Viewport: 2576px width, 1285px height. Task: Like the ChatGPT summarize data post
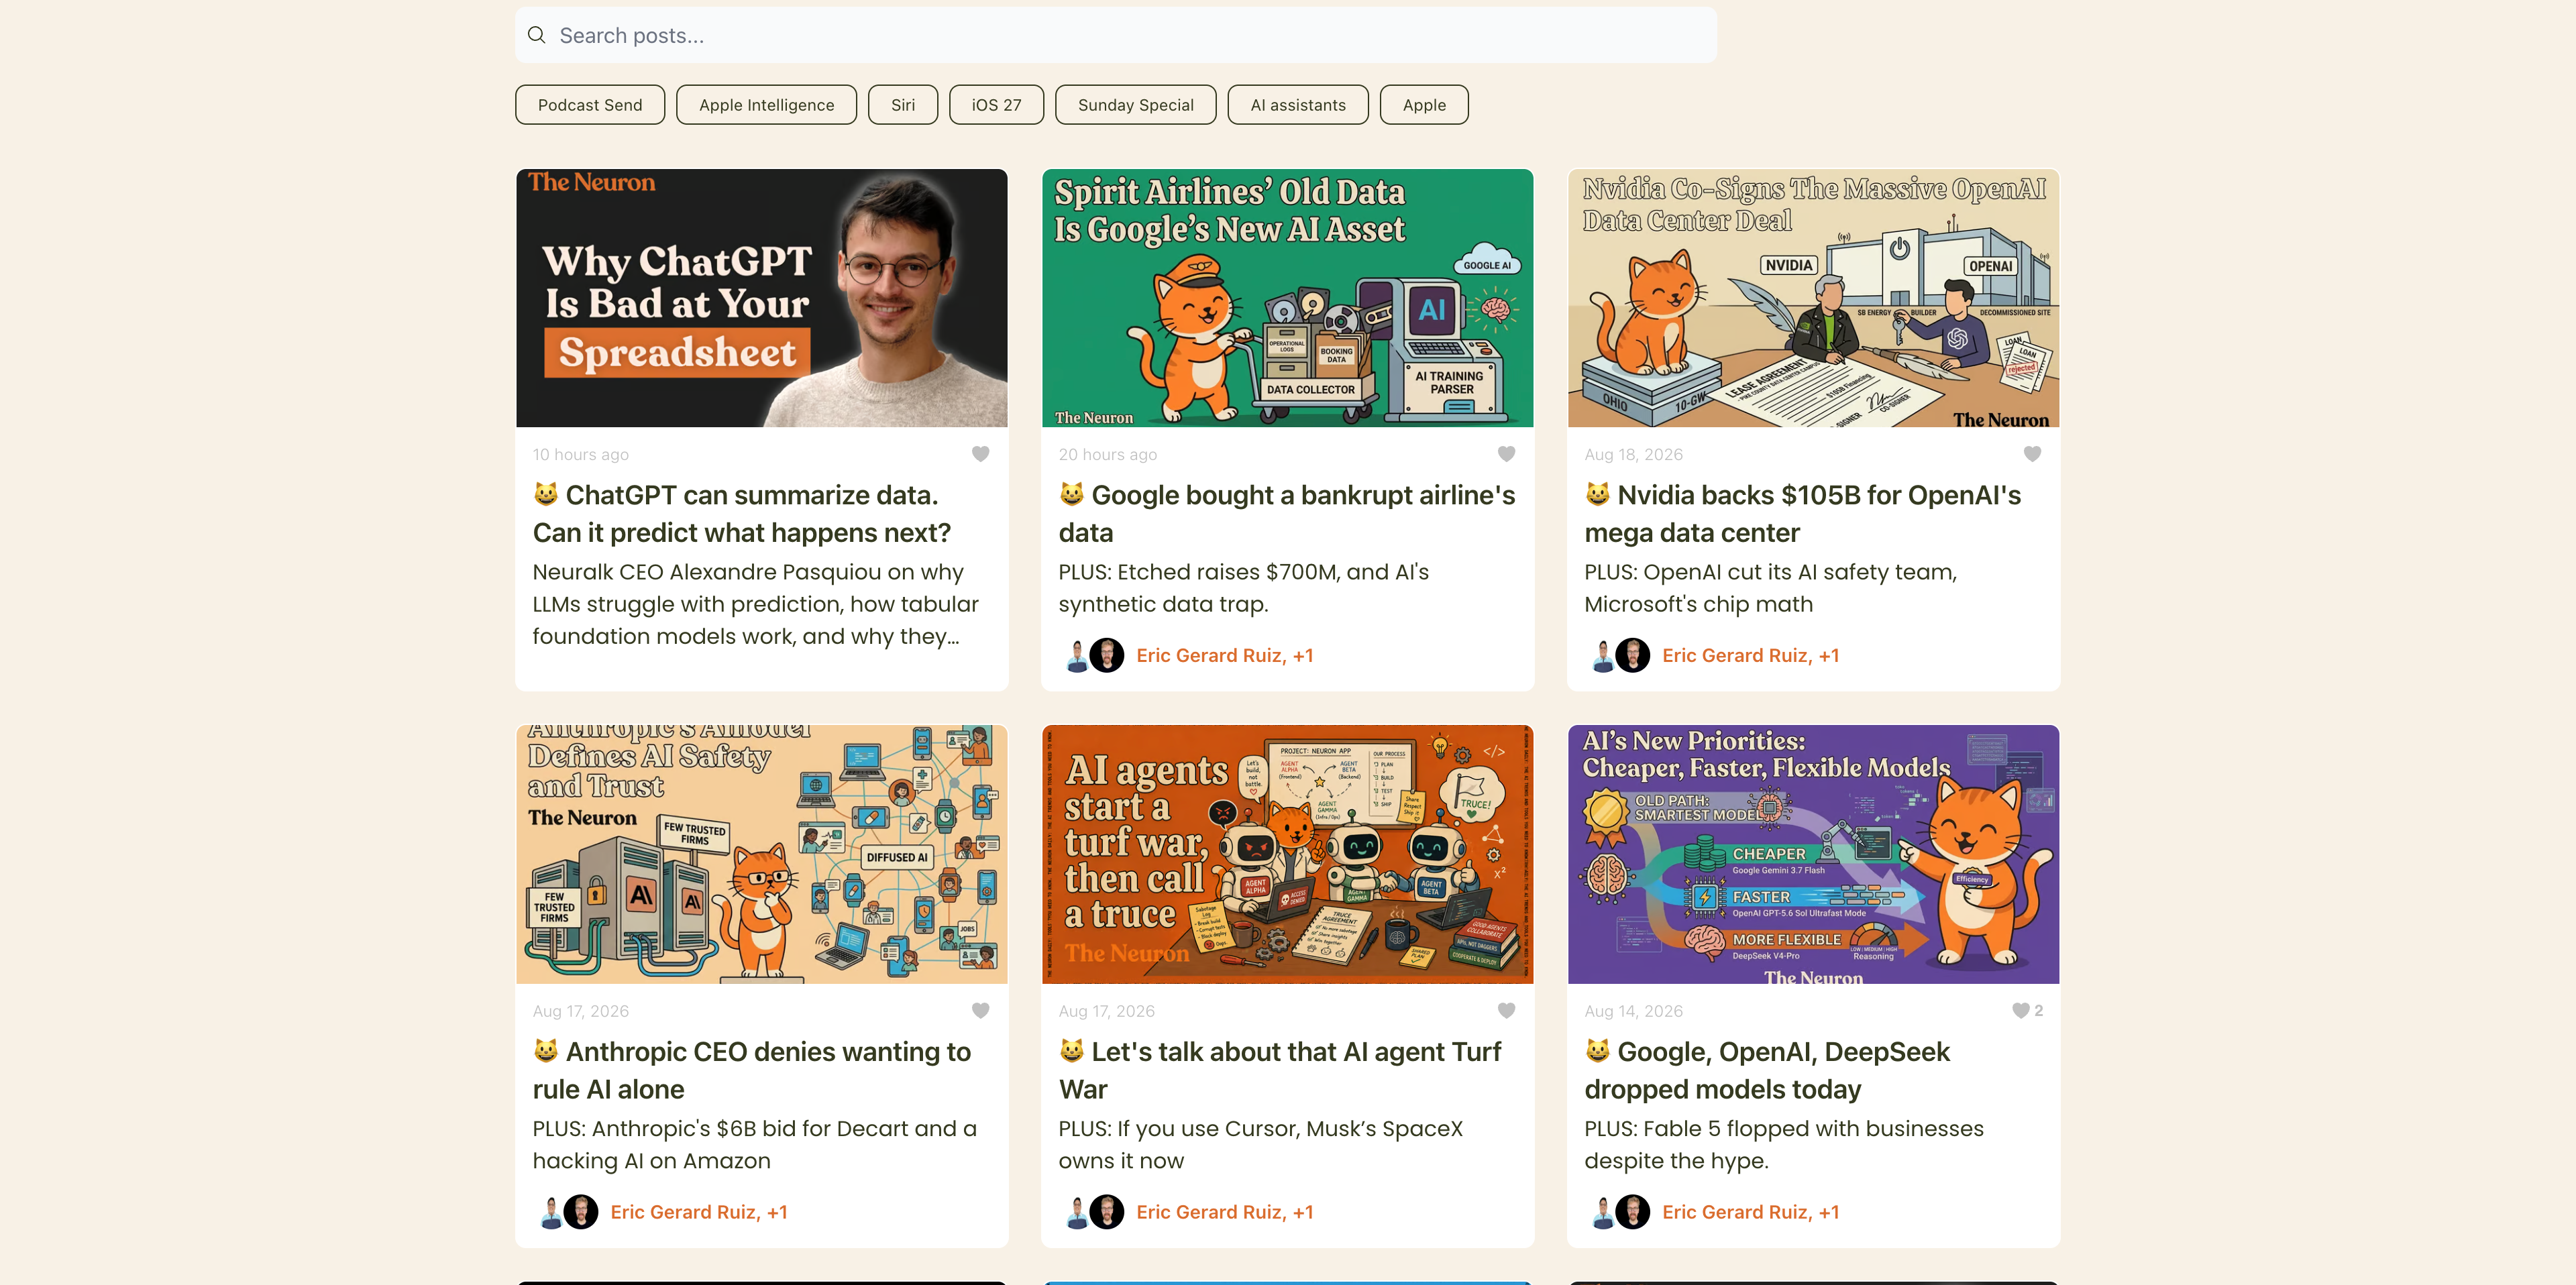[x=981, y=454]
